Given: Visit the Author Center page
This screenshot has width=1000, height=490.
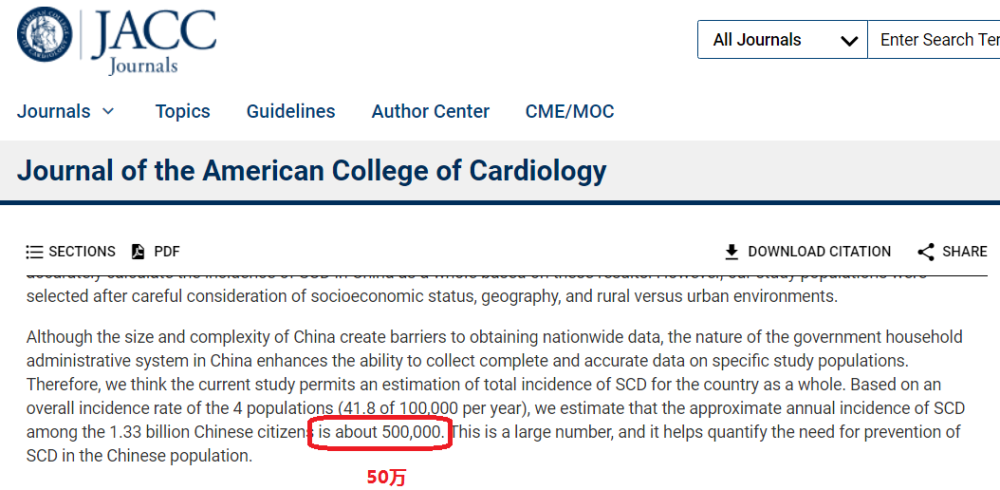Looking at the screenshot, I should click(430, 112).
